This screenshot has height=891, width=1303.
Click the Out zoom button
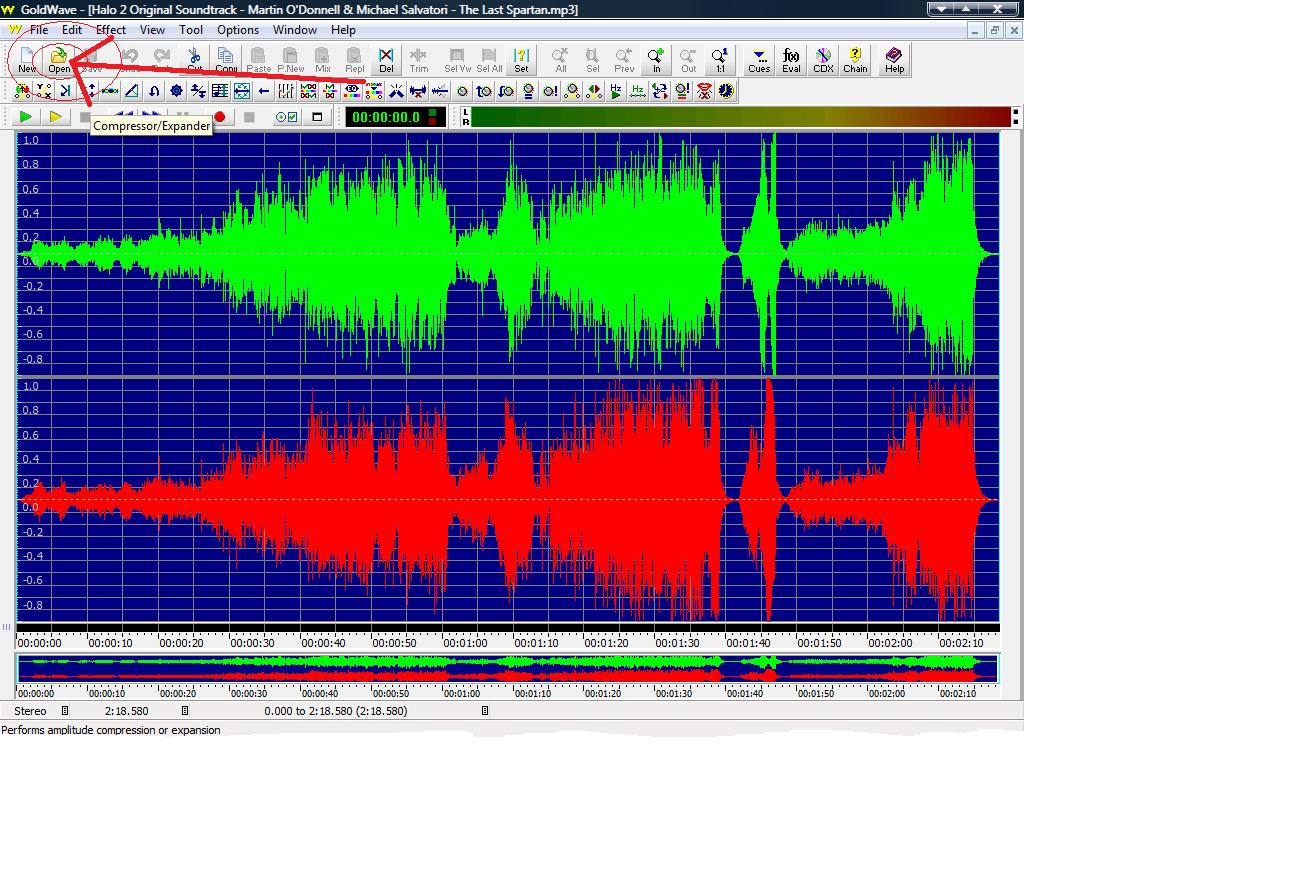coord(688,59)
